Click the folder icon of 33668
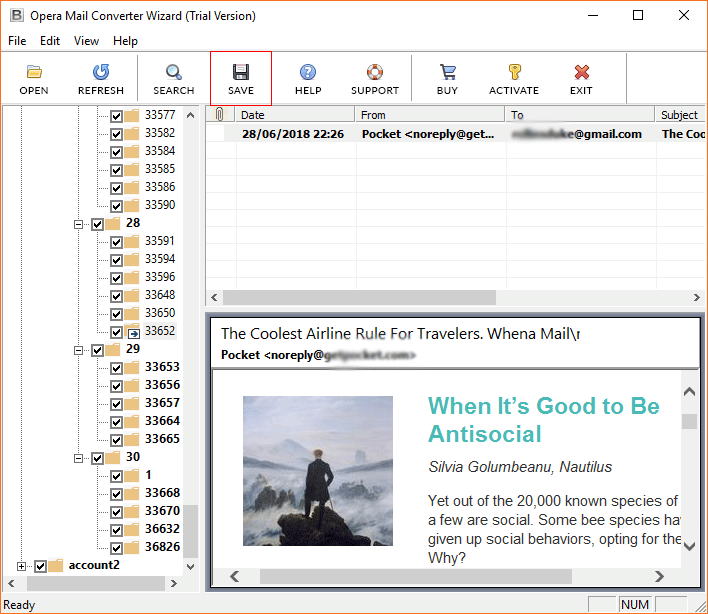 click(x=132, y=493)
